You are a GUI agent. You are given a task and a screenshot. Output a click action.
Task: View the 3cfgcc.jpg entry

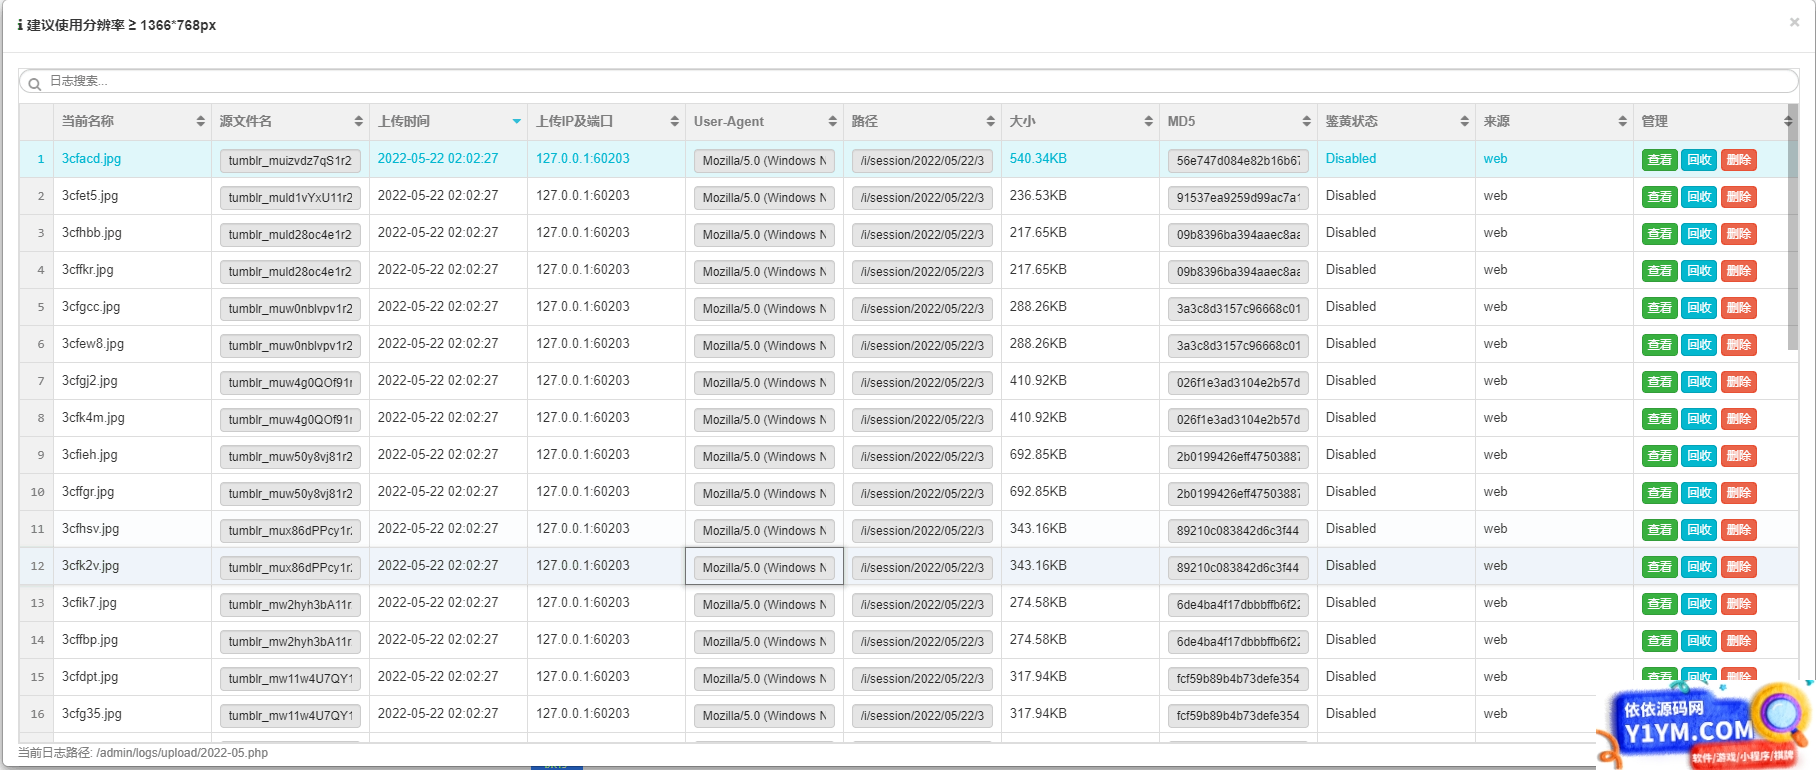pos(1660,308)
